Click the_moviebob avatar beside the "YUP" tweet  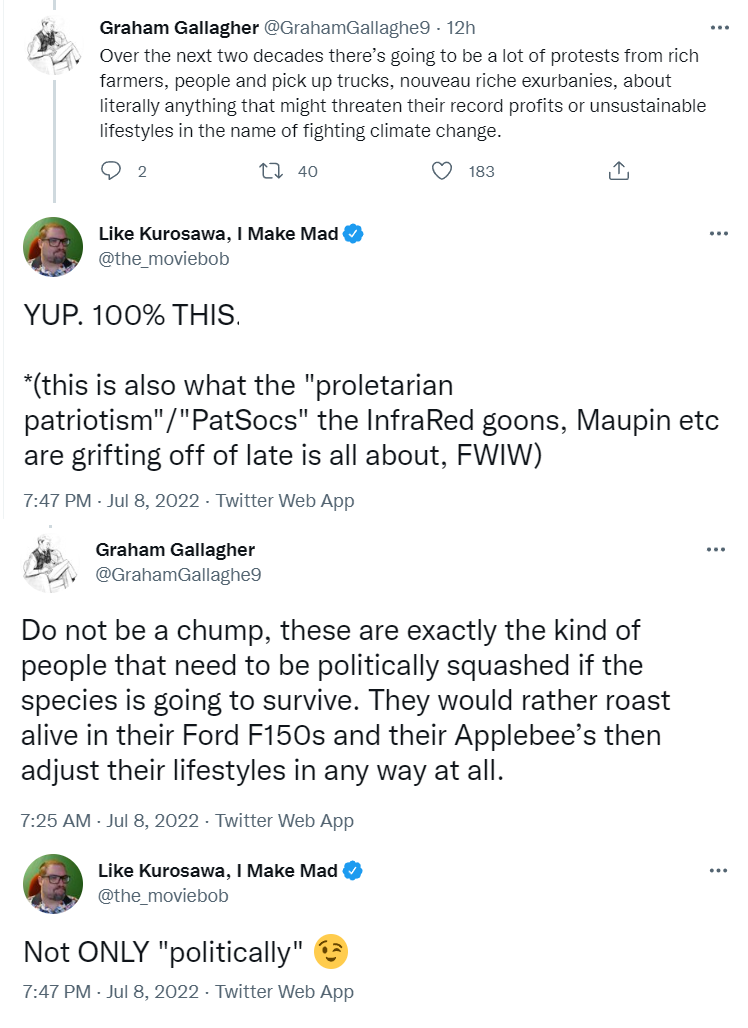coord(52,247)
